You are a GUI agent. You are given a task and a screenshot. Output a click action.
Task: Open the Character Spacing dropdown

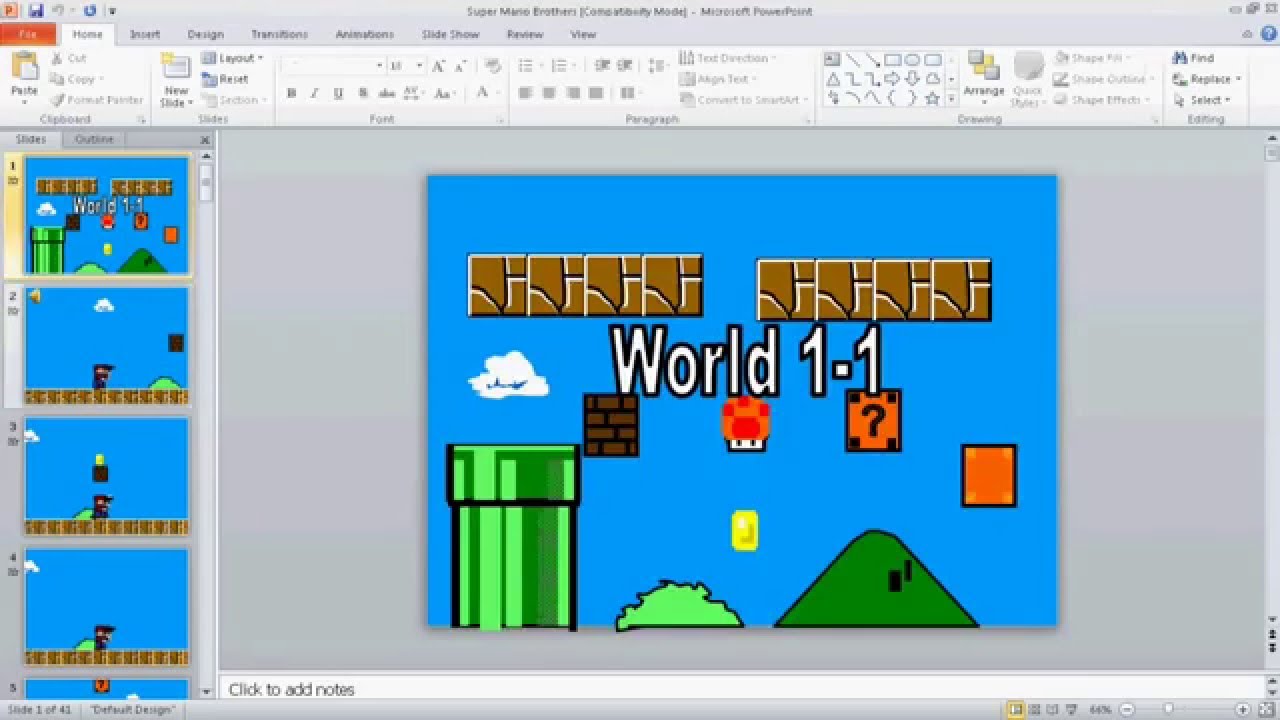pos(415,93)
